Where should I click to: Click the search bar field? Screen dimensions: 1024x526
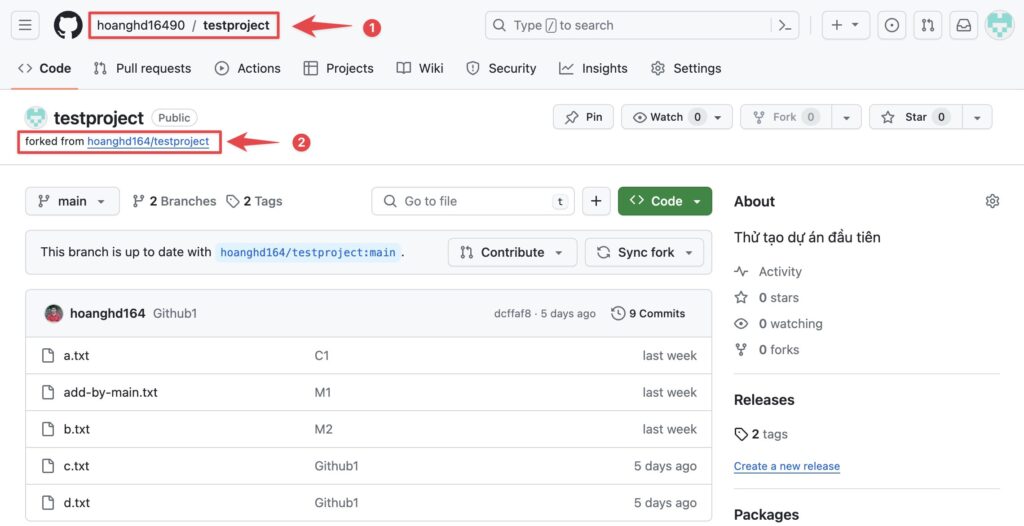(x=642, y=25)
